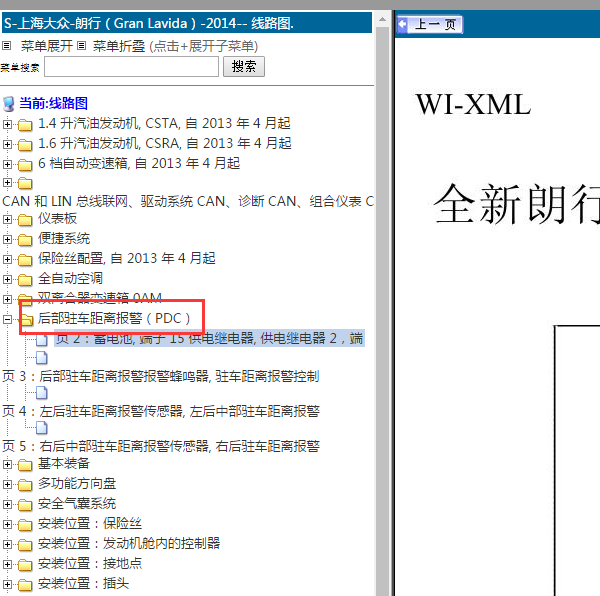The width and height of the screenshot is (600, 596).
Task: Expand the 多功能方向盘 tree node
Action: click(7, 484)
